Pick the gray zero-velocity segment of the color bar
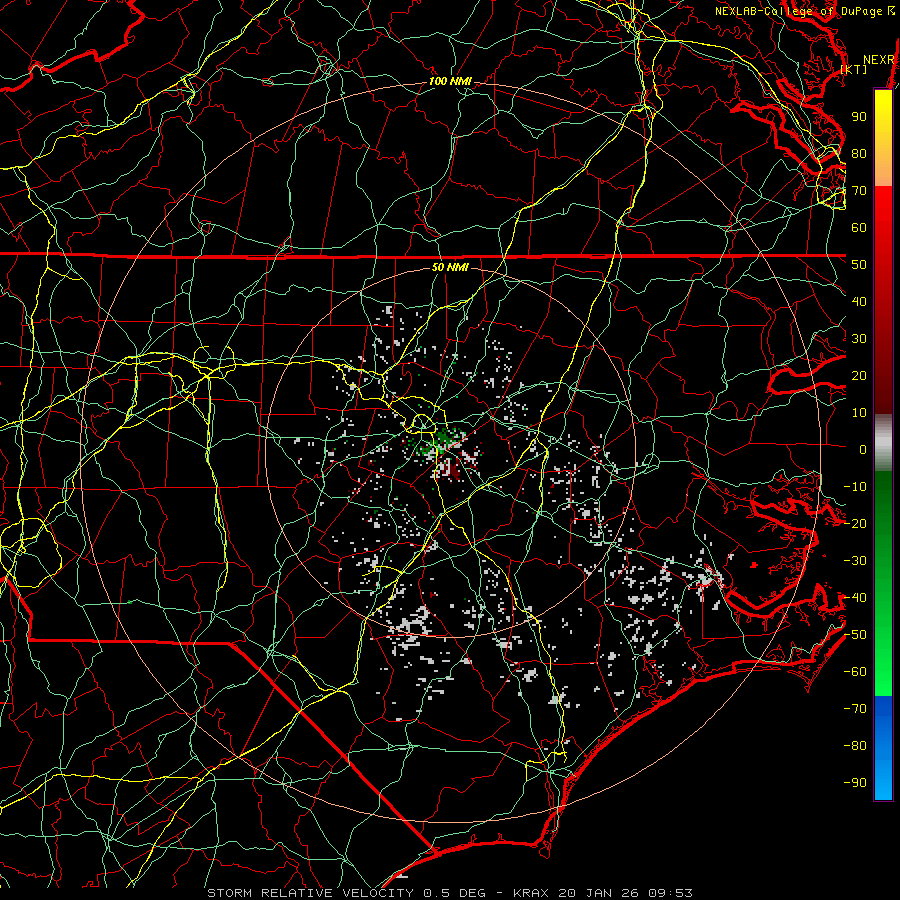 pyautogui.click(x=883, y=443)
